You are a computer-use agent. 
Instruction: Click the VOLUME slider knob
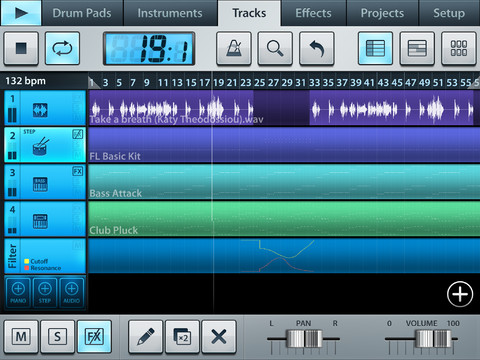click(x=433, y=339)
